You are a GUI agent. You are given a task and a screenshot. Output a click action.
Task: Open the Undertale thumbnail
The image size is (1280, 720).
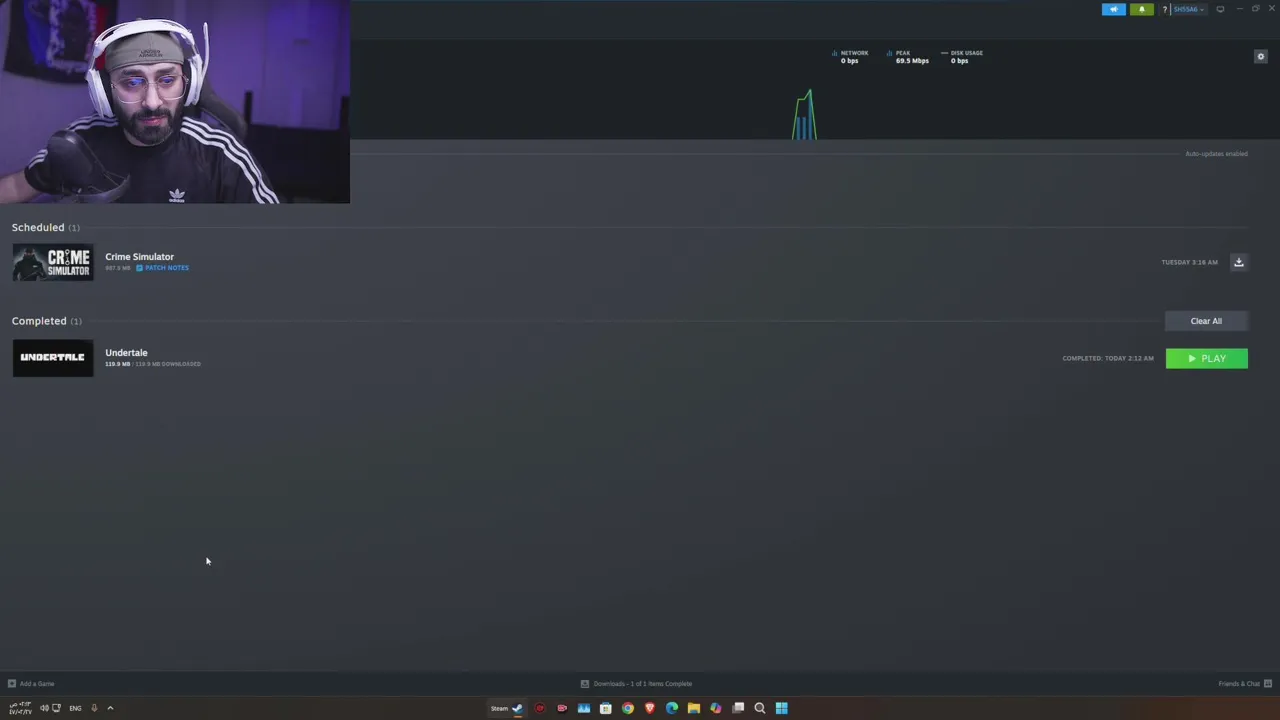(53, 358)
